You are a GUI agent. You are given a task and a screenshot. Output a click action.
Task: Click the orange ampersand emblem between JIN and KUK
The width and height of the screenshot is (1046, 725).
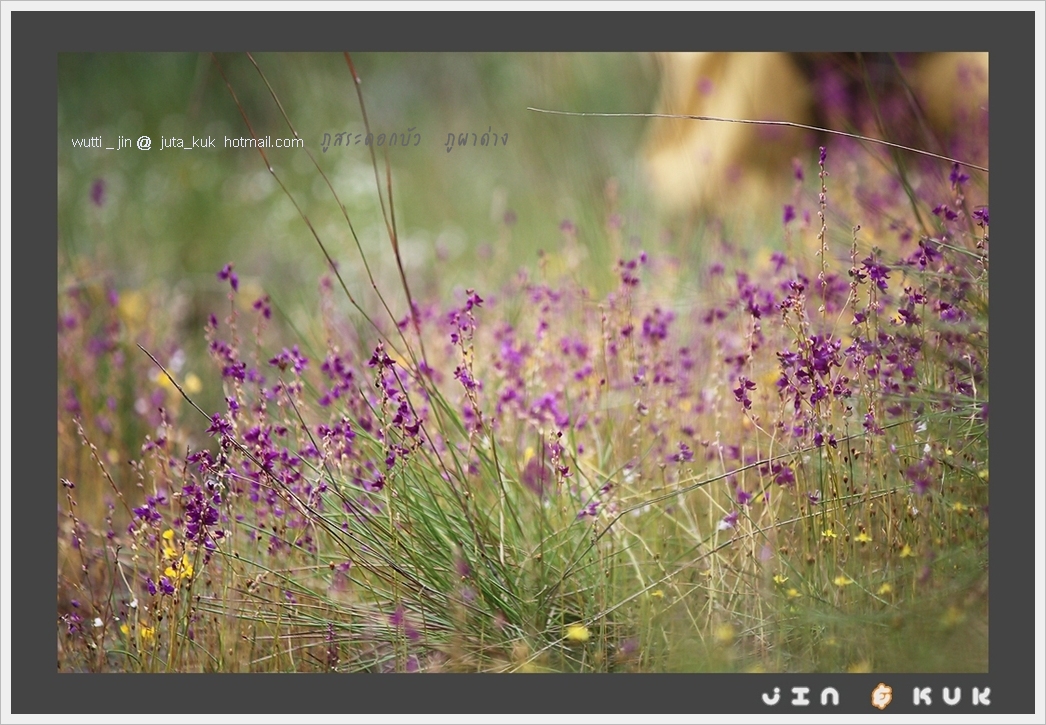[x=881, y=696]
